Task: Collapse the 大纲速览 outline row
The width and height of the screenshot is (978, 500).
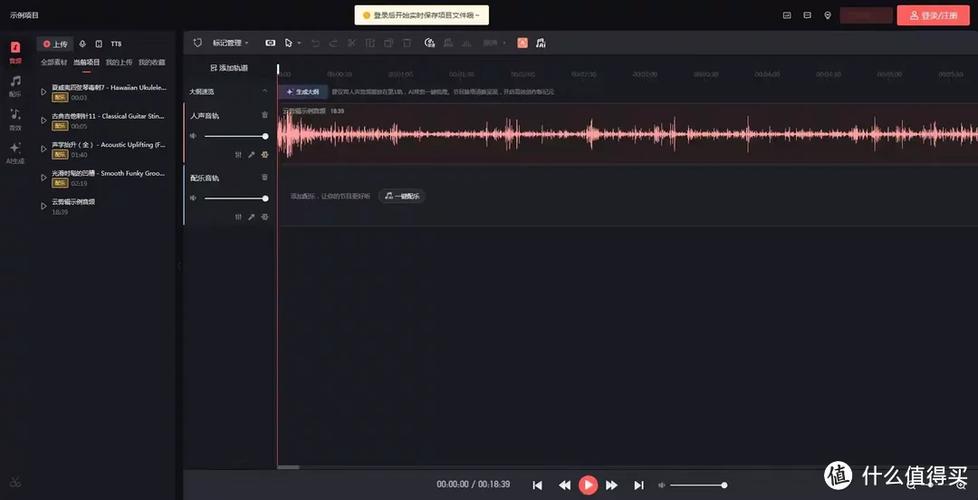Action: tap(264, 91)
